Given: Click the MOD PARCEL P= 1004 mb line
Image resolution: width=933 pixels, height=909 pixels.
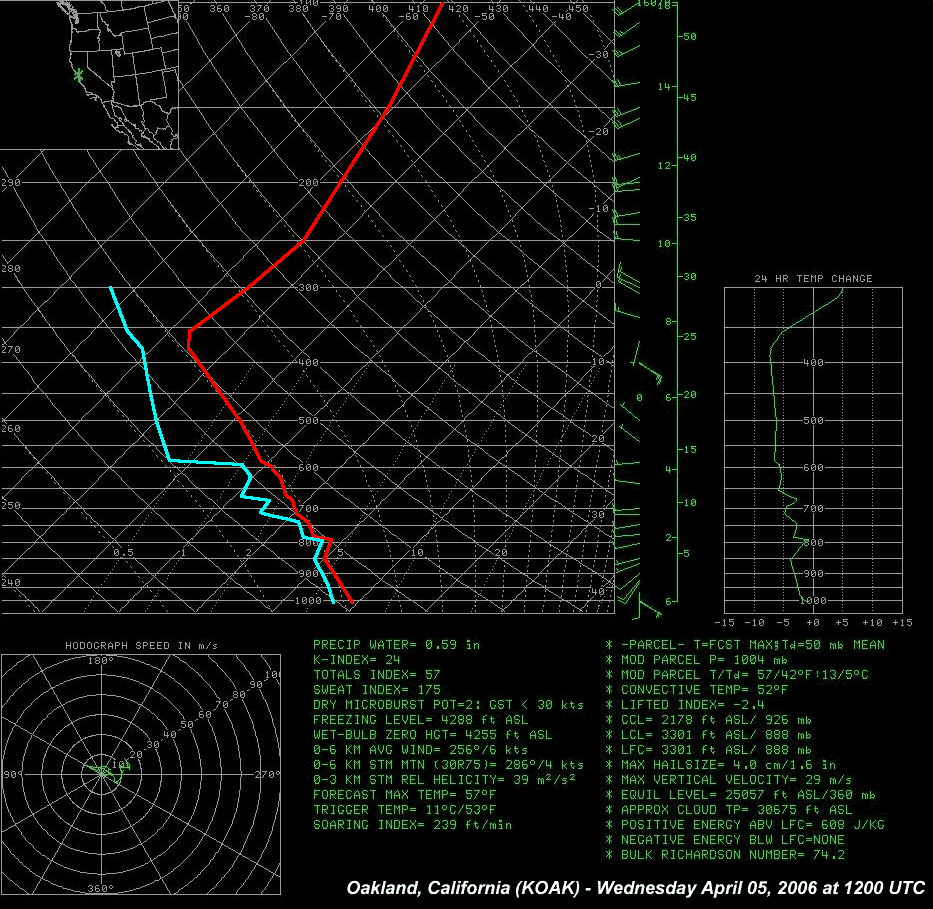Looking at the screenshot, I should pos(697,660).
